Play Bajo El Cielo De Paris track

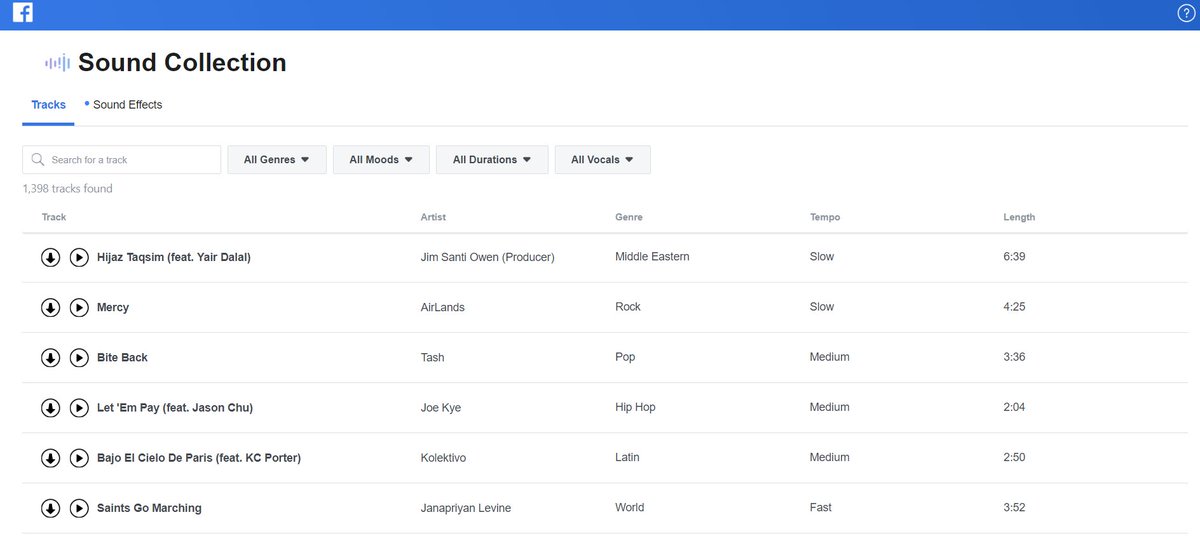point(79,457)
